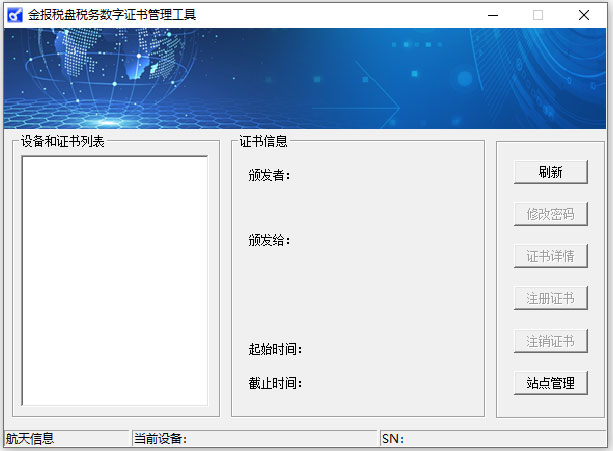The height and width of the screenshot is (451, 613).
Task: Open the 站点管理 site management button
Action: [x=550, y=383]
